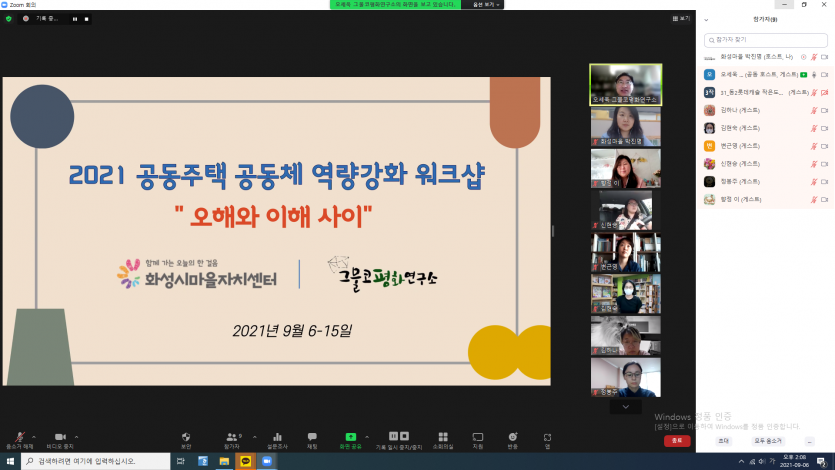Select participant 김하나 (게스트)
This screenshot has height=470, width=835.
pyautogui.click(x=765, y=110)
